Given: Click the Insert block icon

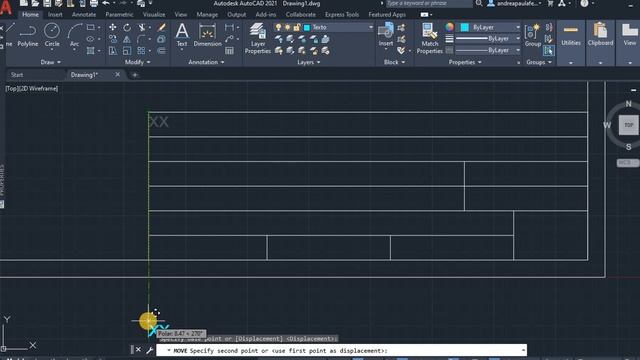Looking at the screenshot, I should click(x=386, y=35).
